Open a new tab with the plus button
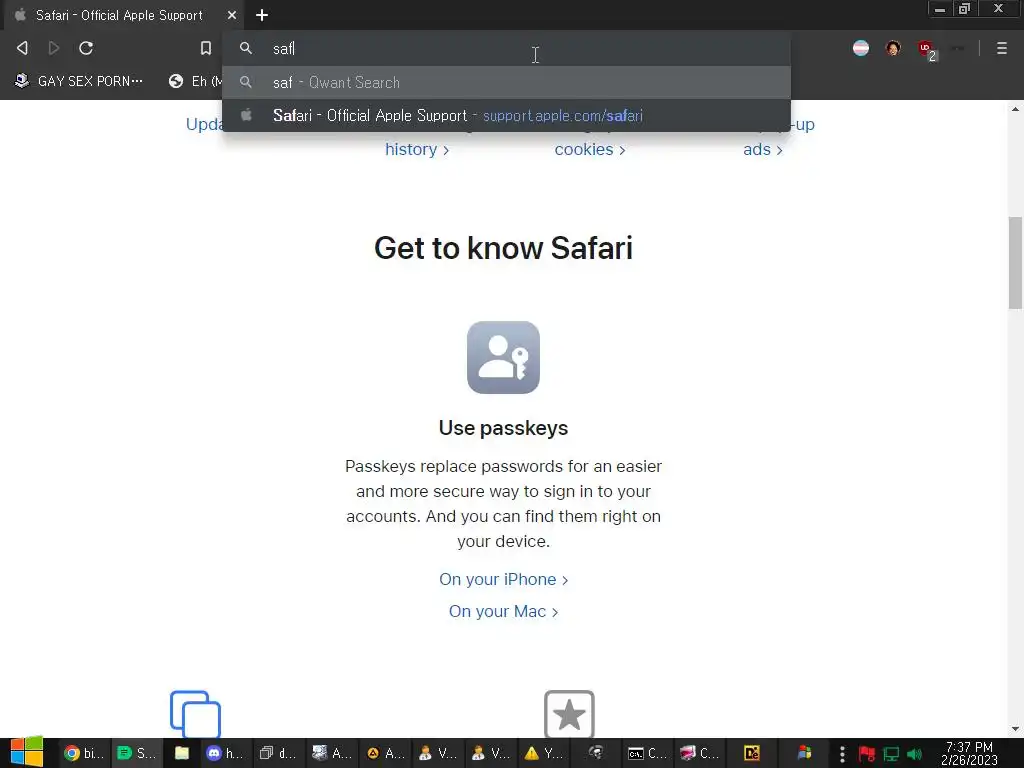The height and width of the screenshot is (768, 1024). (262, 15)
